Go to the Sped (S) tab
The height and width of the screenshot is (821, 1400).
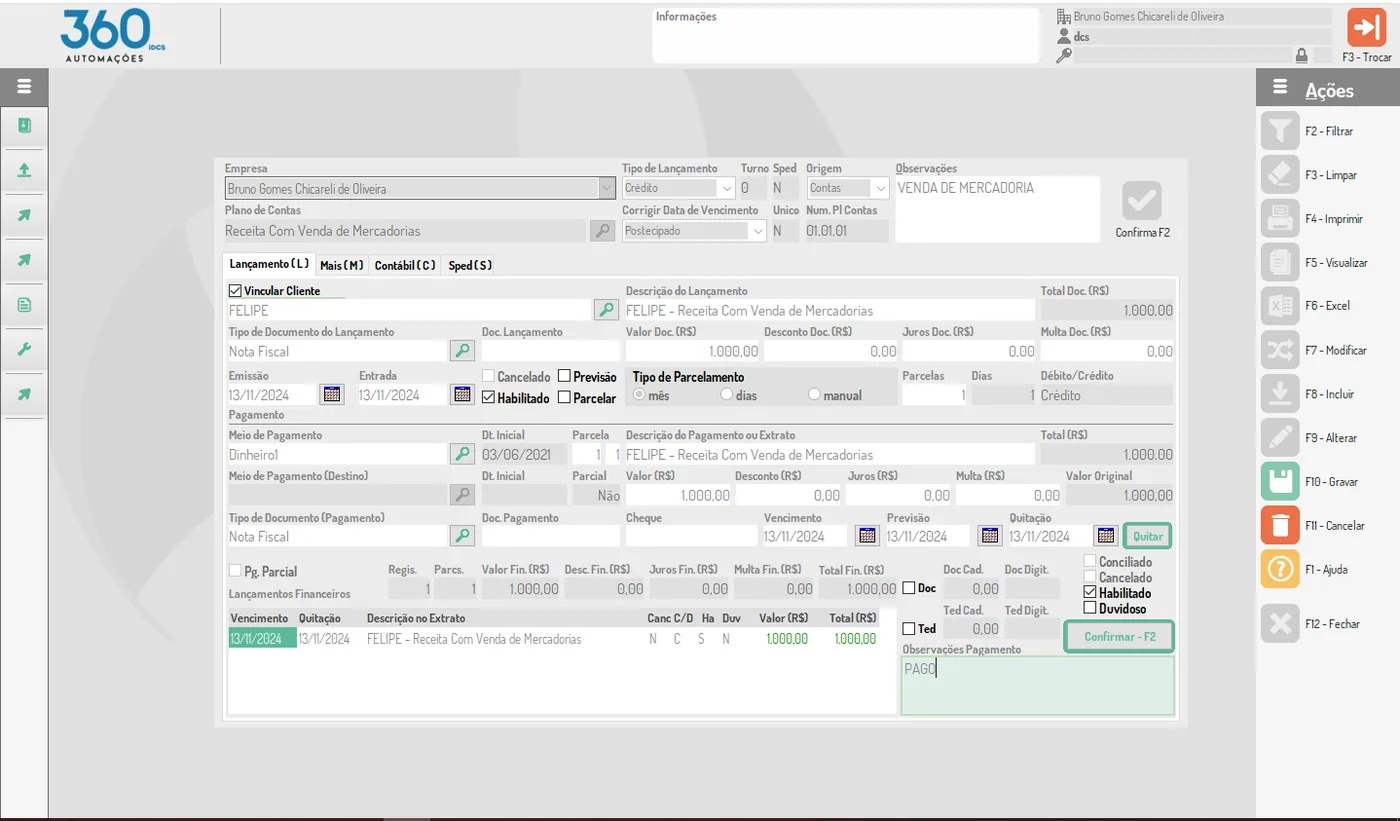tap(470, 265)
